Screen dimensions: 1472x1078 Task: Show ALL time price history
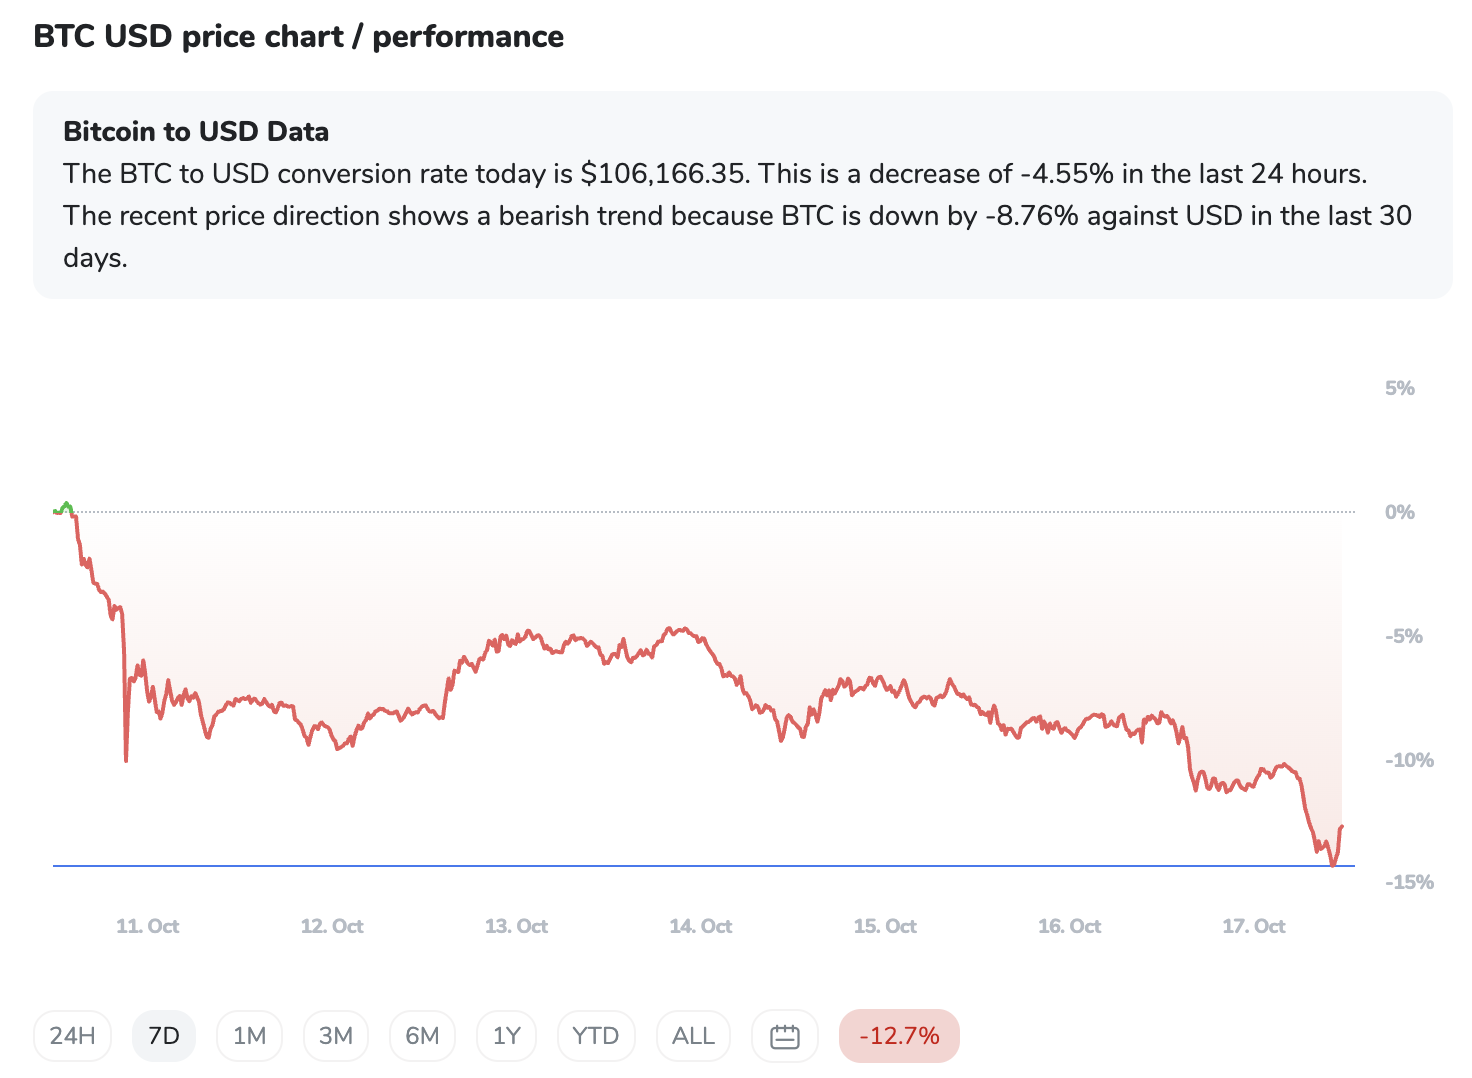pos(693,1036)
